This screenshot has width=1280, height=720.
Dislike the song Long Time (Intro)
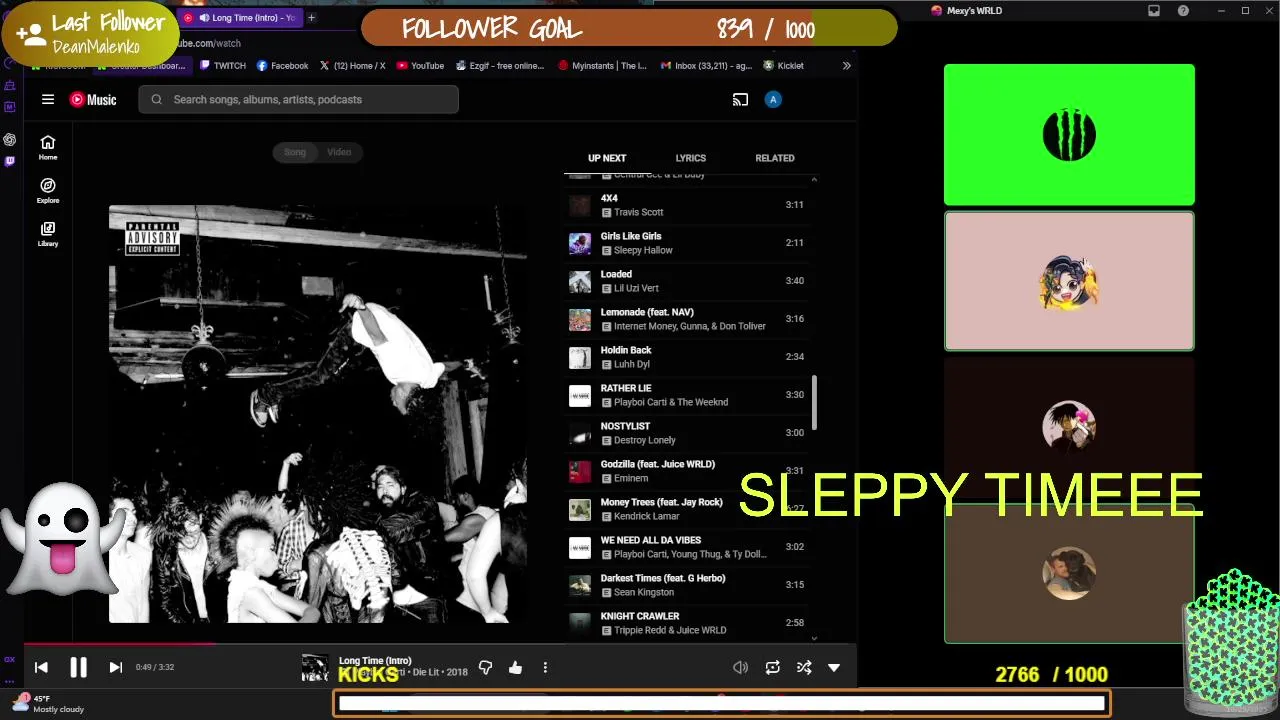[485, 667]
